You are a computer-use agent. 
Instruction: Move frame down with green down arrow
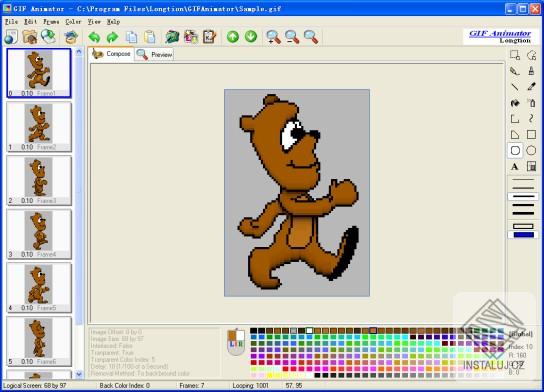click(251, 36)
